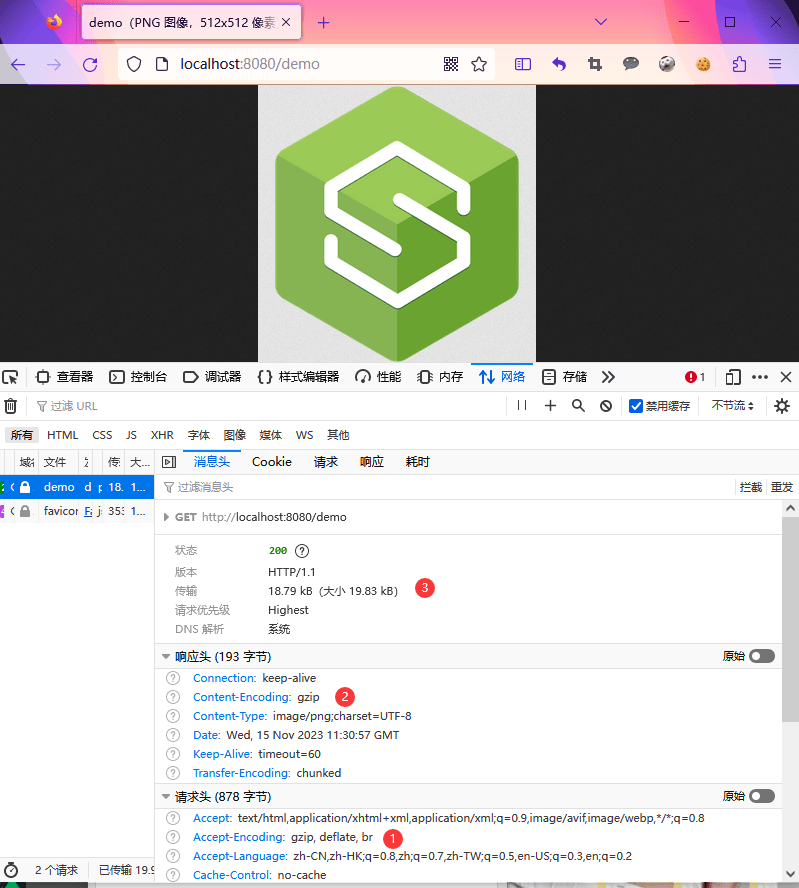Show more devtools tabs chevron
799x888 pixels.
click(608, 377)
